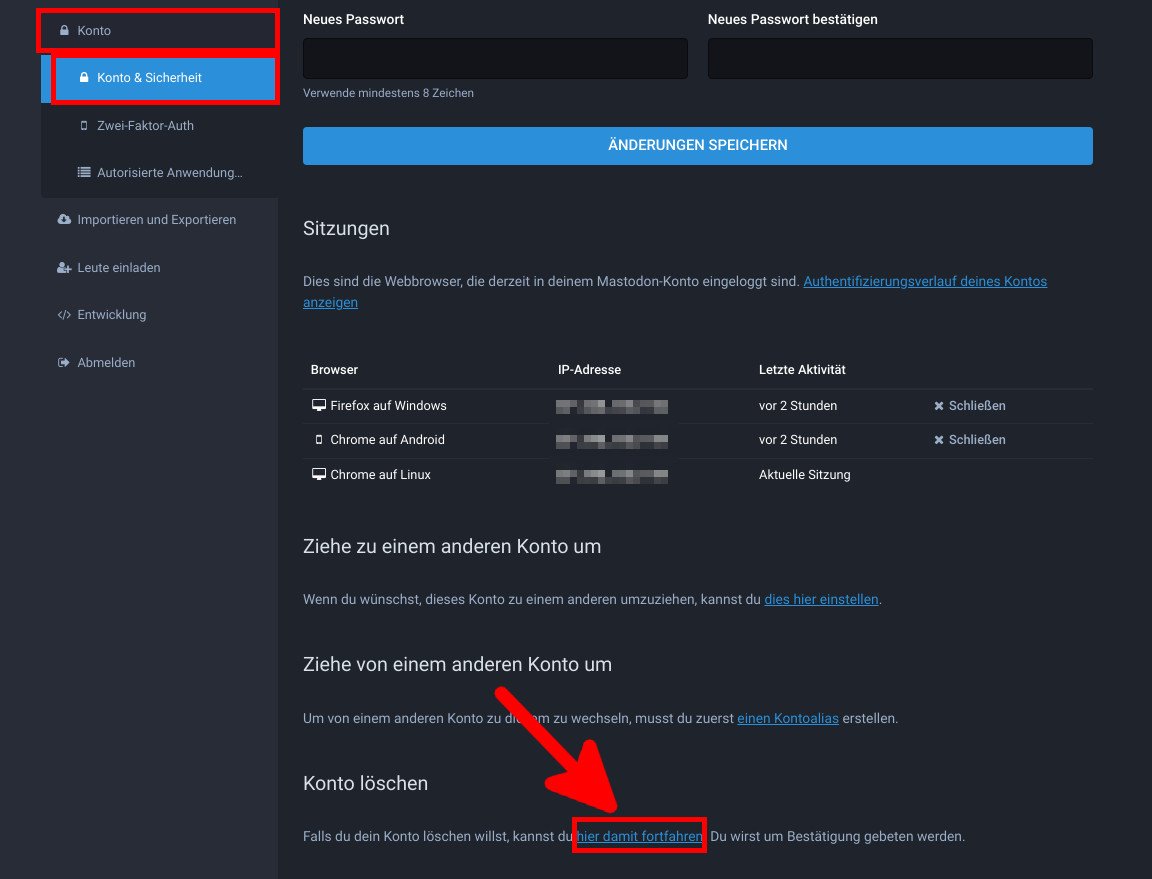Screen dimensions: 1152x879
Task: Open the Konto & Sicherheit menu item
Action: click(149, 78)
